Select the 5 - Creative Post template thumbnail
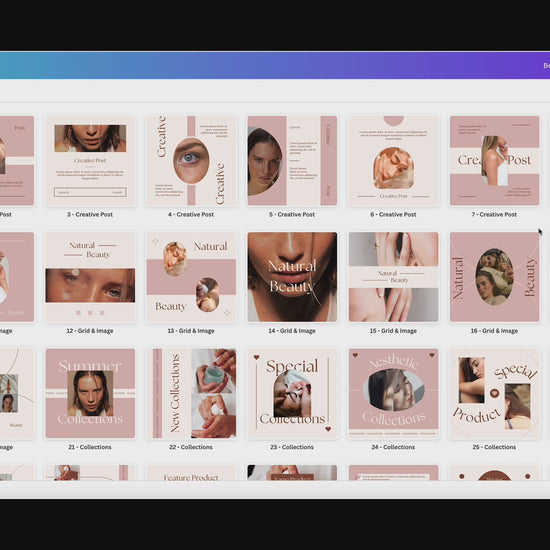Screen dimensions: 550x550 [292, 161]
